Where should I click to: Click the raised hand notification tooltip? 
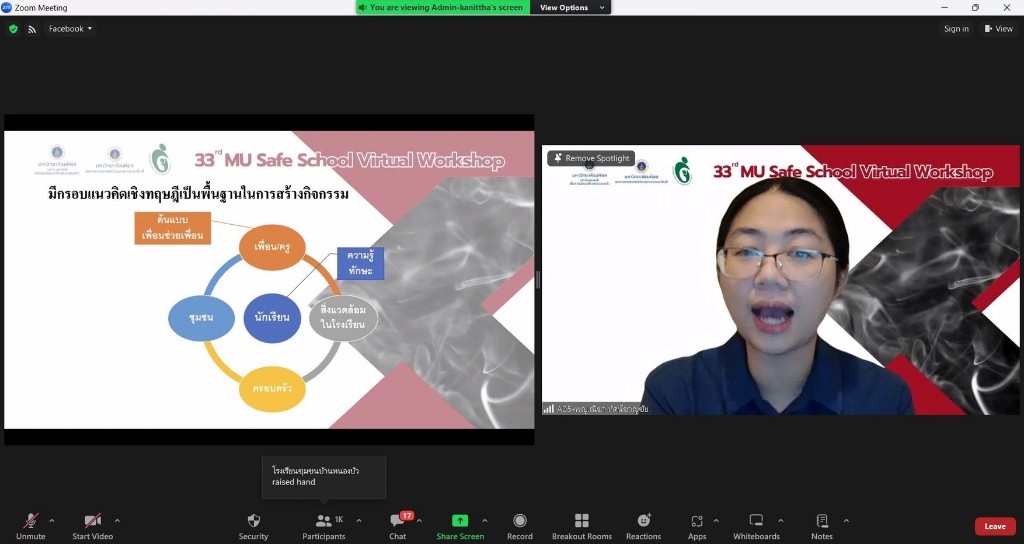[324, 477]
